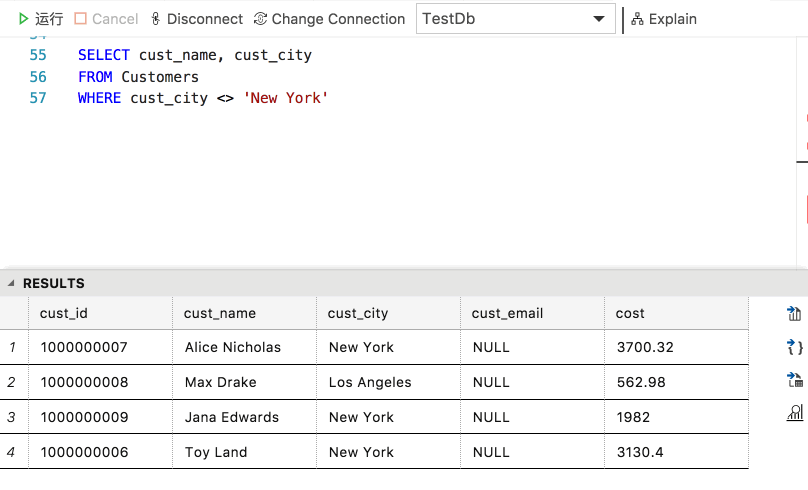Click the cost value 3130.4
The height and width of the screenshot is (490, 808).
677,452
